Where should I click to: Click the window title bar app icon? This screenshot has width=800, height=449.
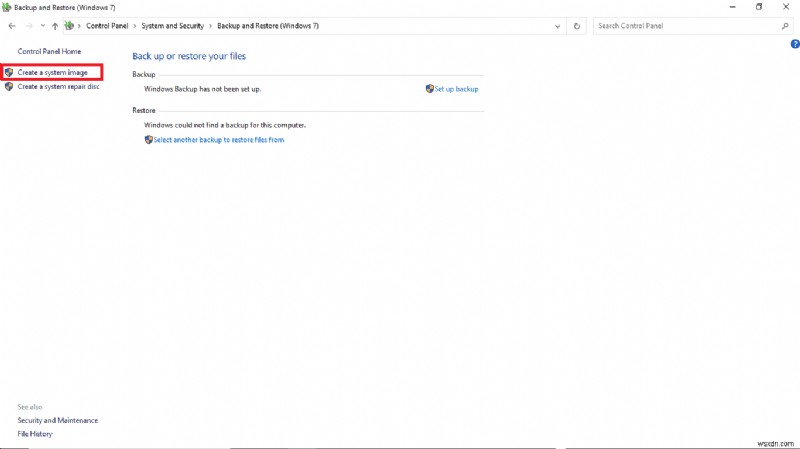coord(6,7)
